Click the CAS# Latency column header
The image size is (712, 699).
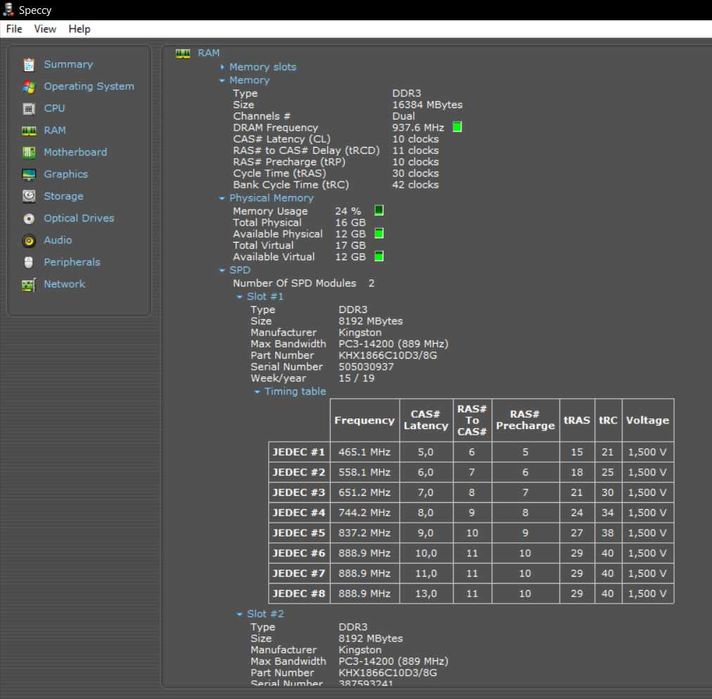426,420
